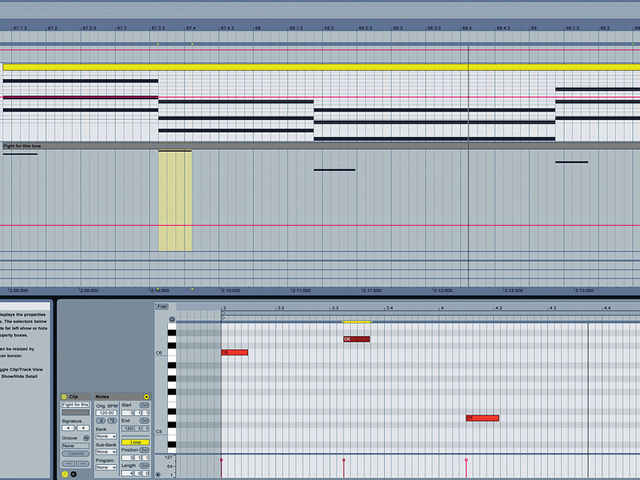Click beat marker 3.2 in the editor ruler
Screen dimensions: 640x480
280,308
